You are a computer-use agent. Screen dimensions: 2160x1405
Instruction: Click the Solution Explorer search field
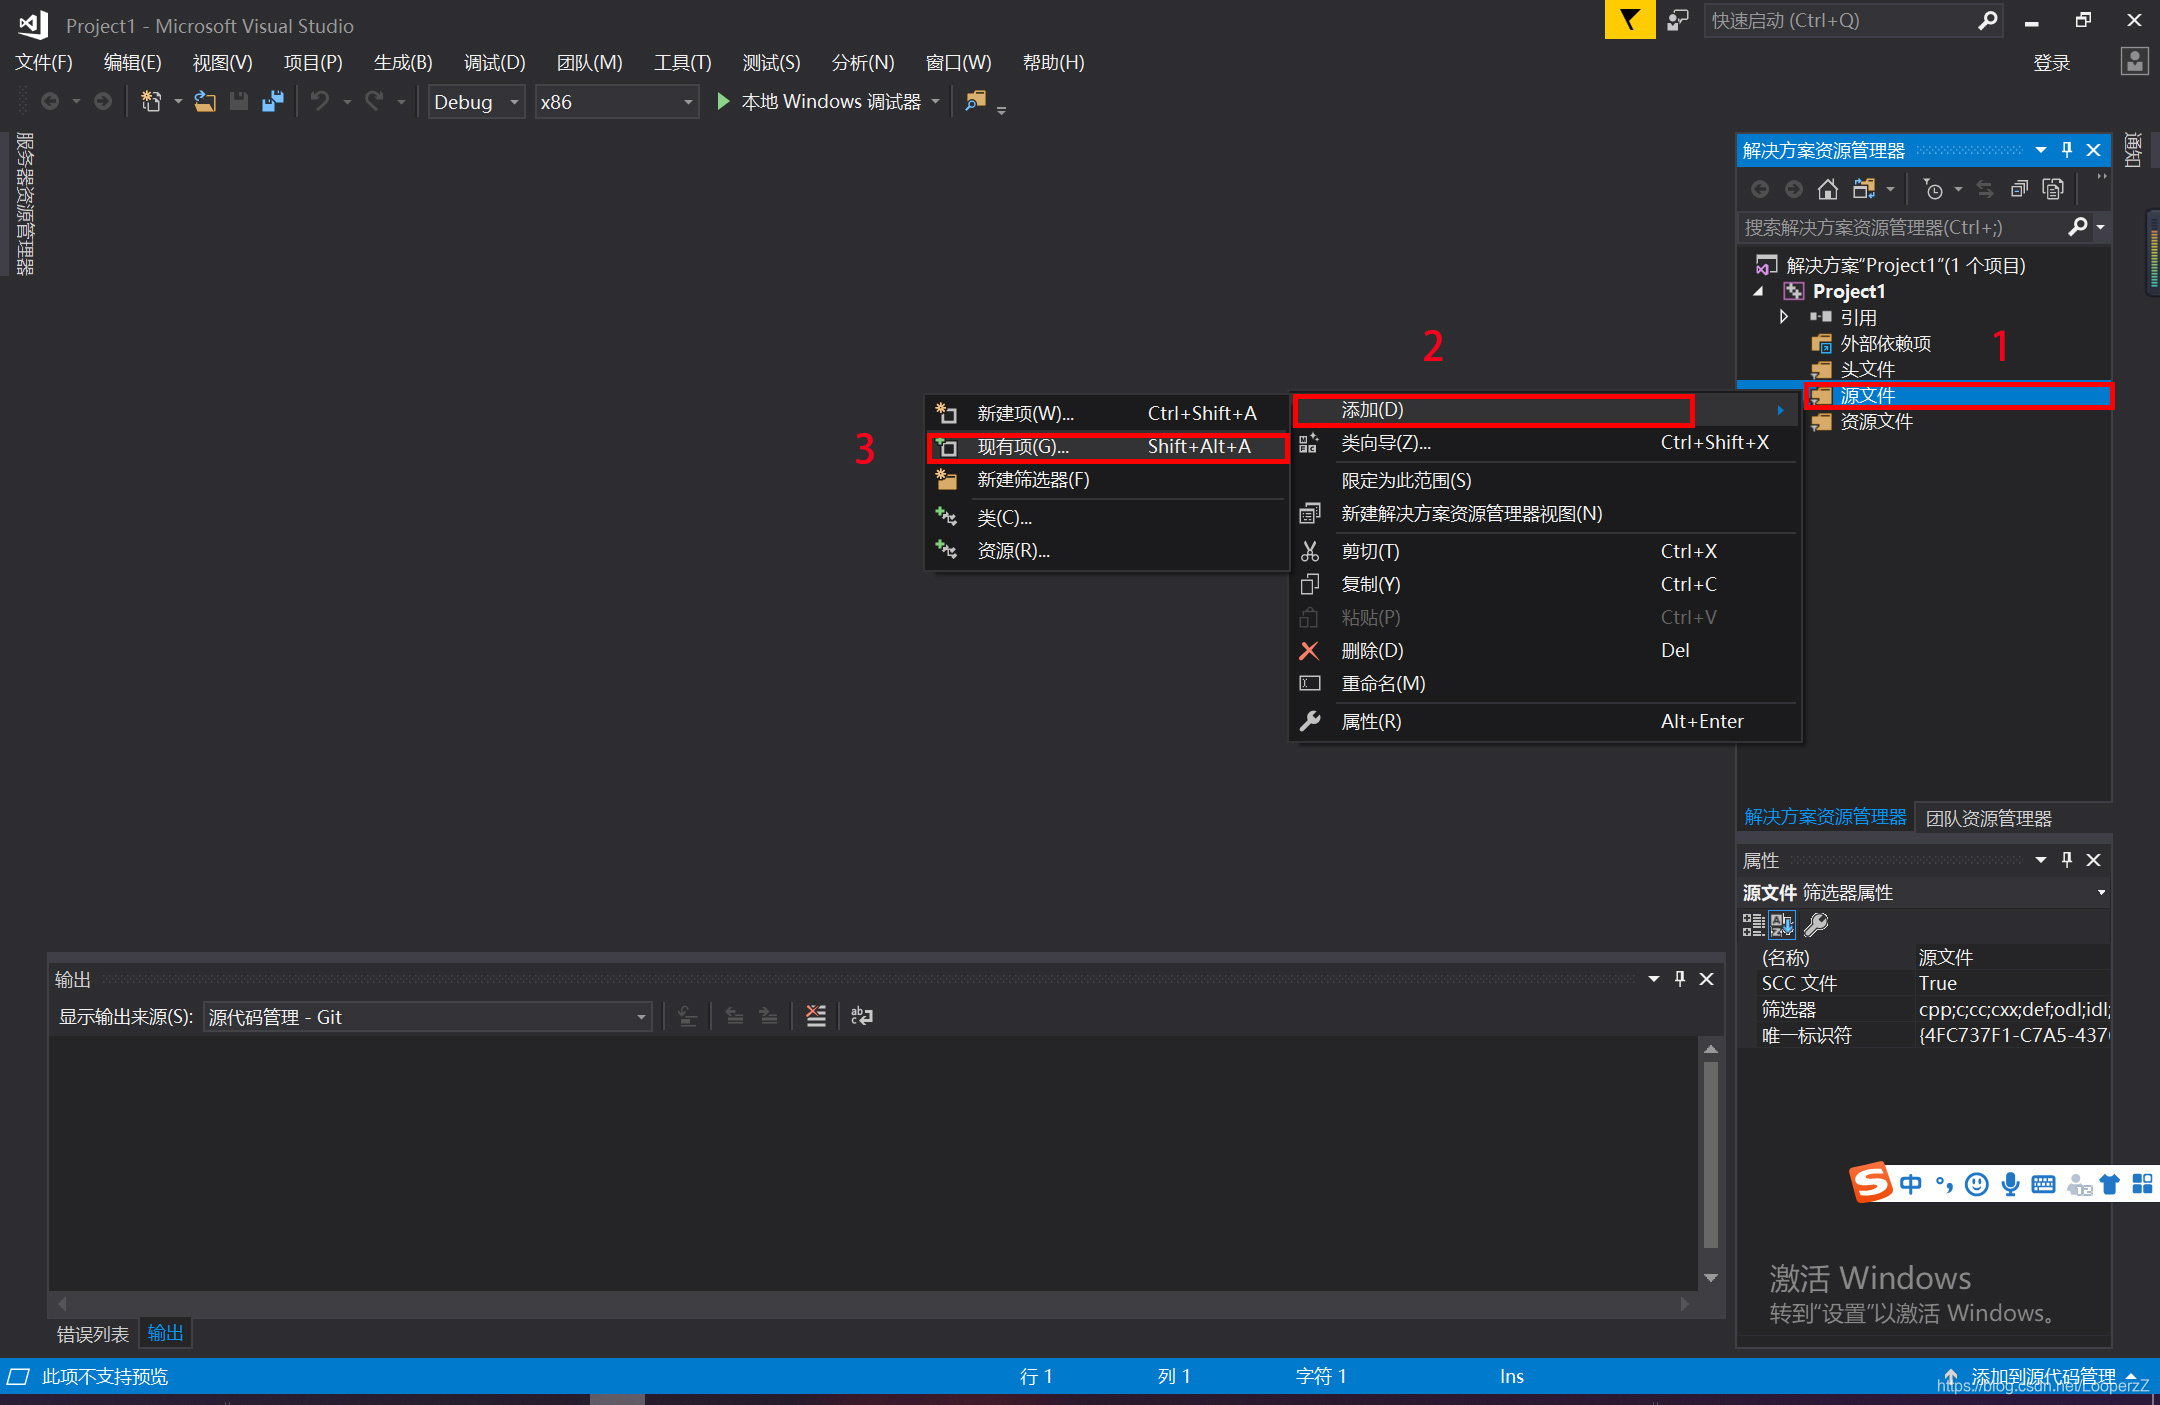[1900, 228]
